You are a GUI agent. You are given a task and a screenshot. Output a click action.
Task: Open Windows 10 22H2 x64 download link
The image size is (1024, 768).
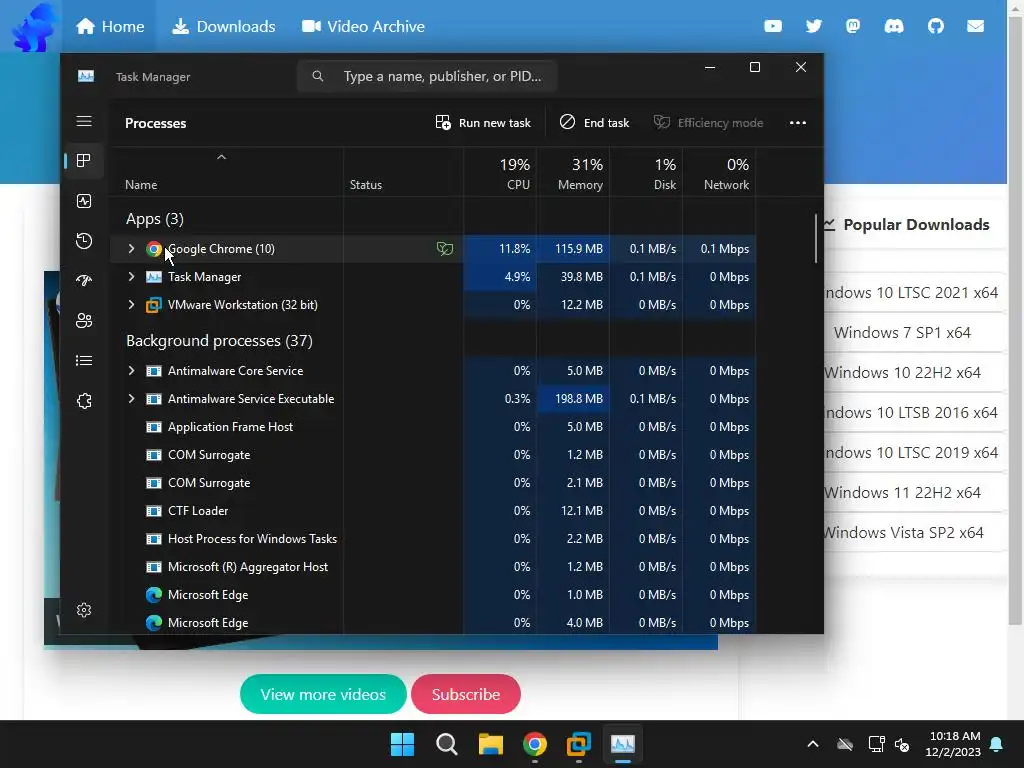pos(902,372)
